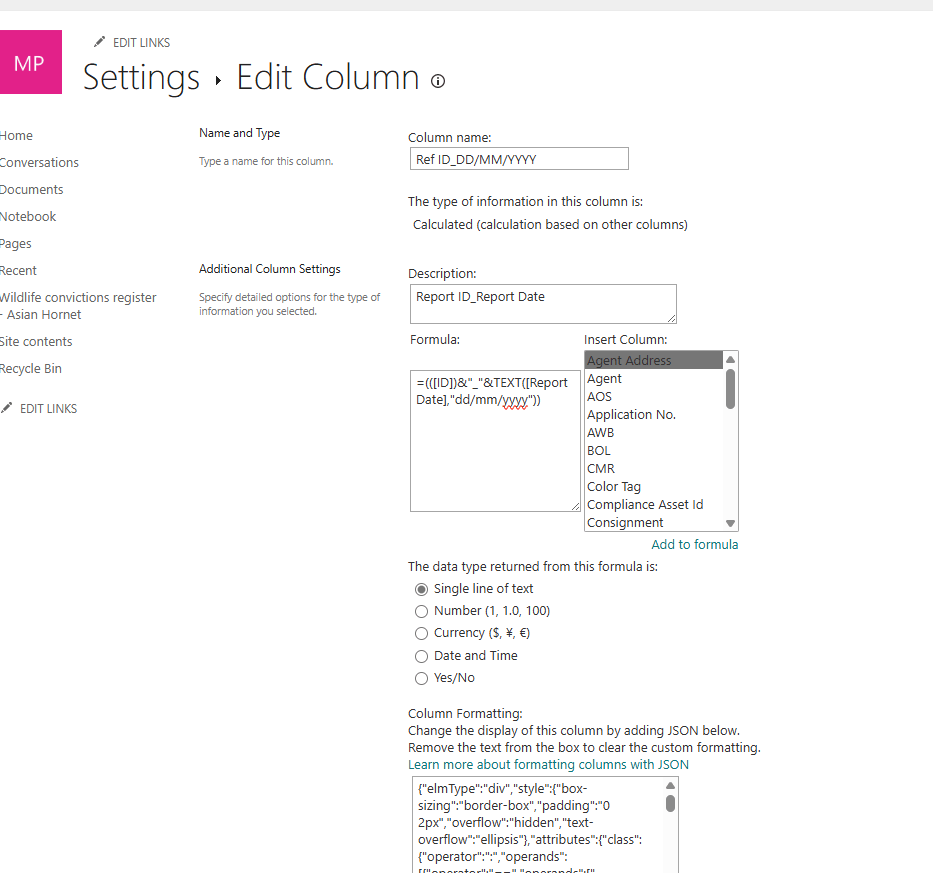Click the MP site logo tile
Image resolution: width=933 pixels, height=873 pixels.
click(x=30, y=62)
